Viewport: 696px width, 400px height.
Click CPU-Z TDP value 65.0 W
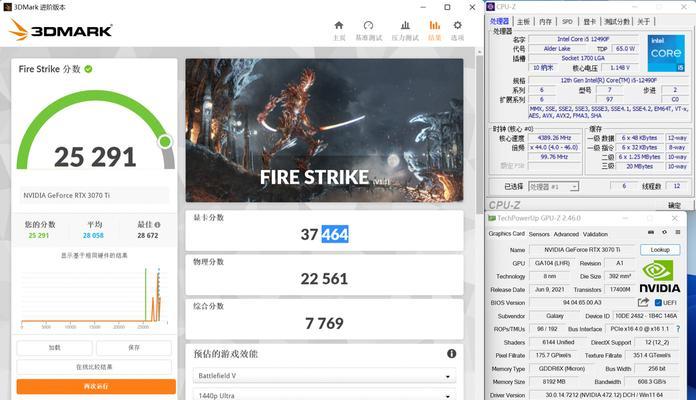pyautogui.click(x=625, y=49)
